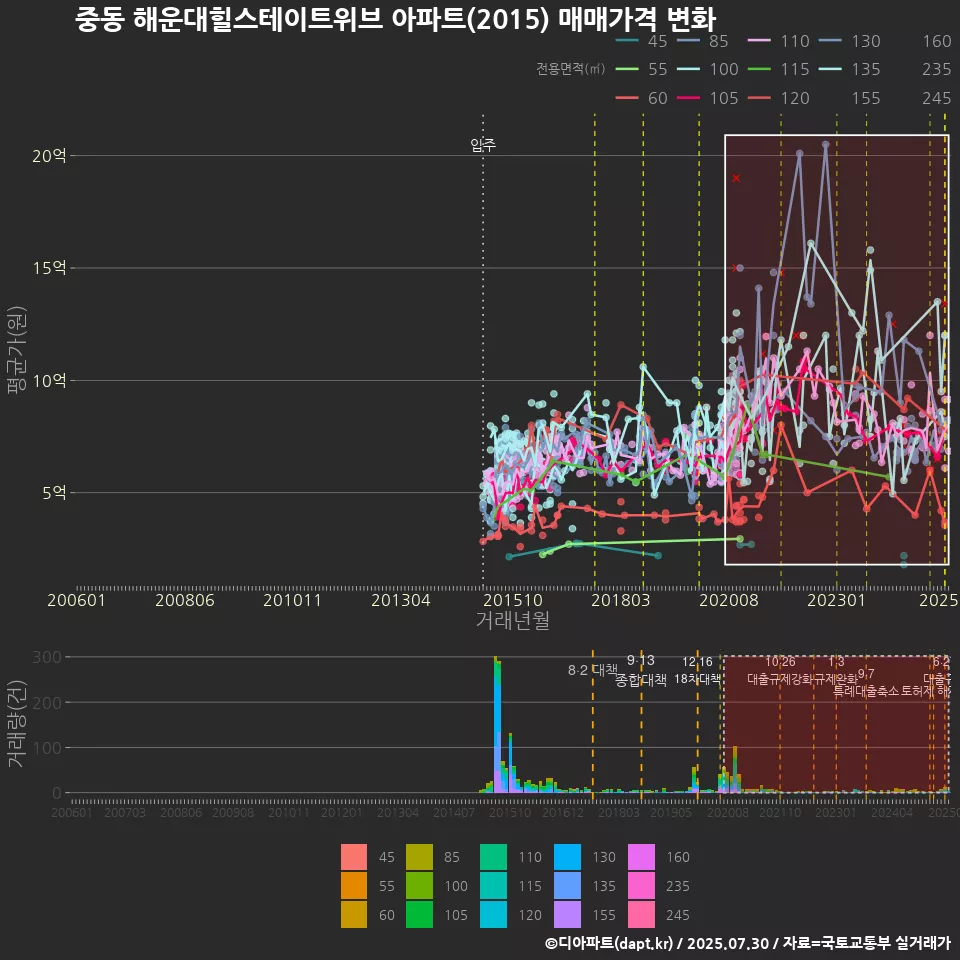Select the 135 line legend entry at top
This screenshot has width=960, height=960.
pos(850,69)
